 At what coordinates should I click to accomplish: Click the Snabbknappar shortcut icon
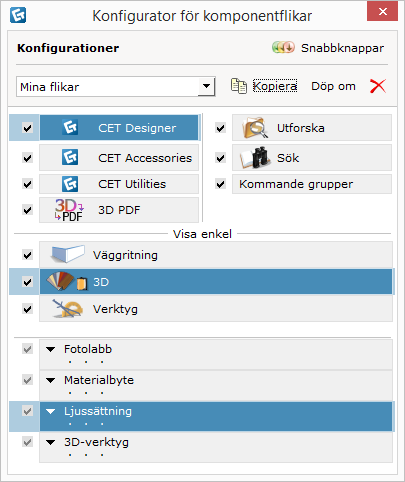click(x=283, y=48)
